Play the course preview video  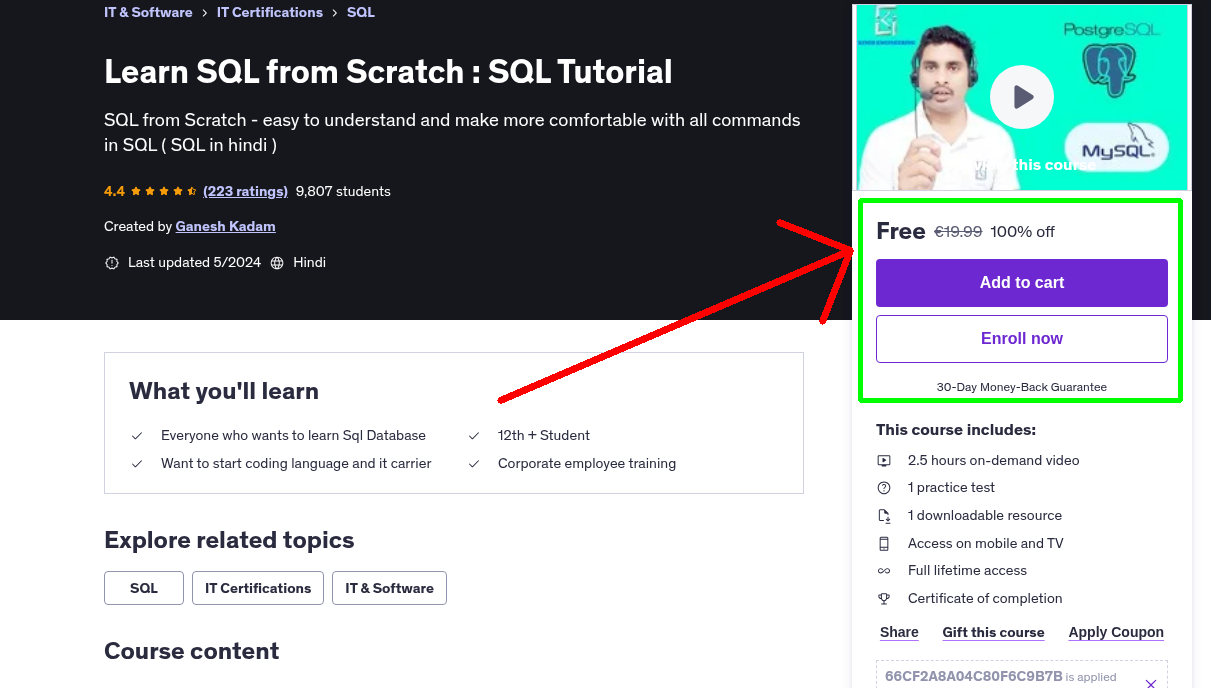click(1021, 97)
